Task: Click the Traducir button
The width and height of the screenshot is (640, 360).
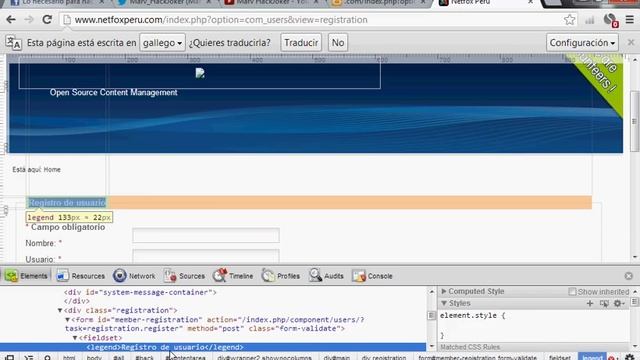Action: (301, 42)
